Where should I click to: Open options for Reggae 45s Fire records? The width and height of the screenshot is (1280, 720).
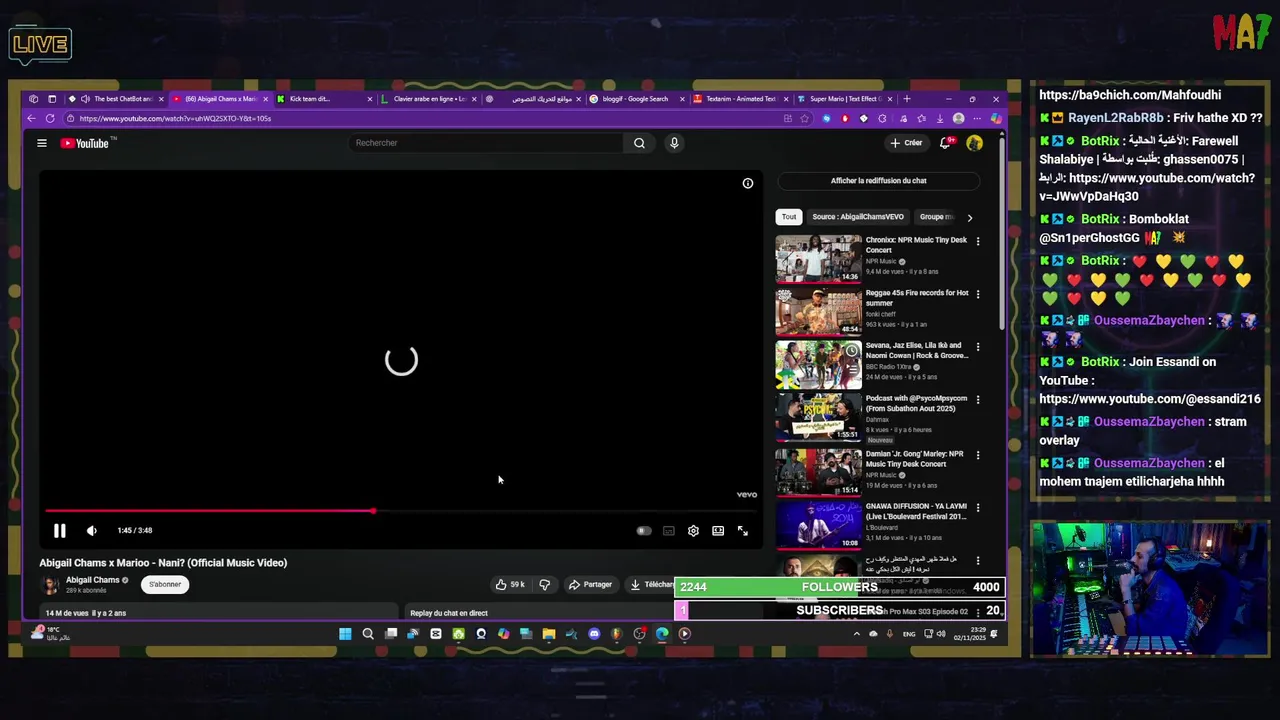978,294
